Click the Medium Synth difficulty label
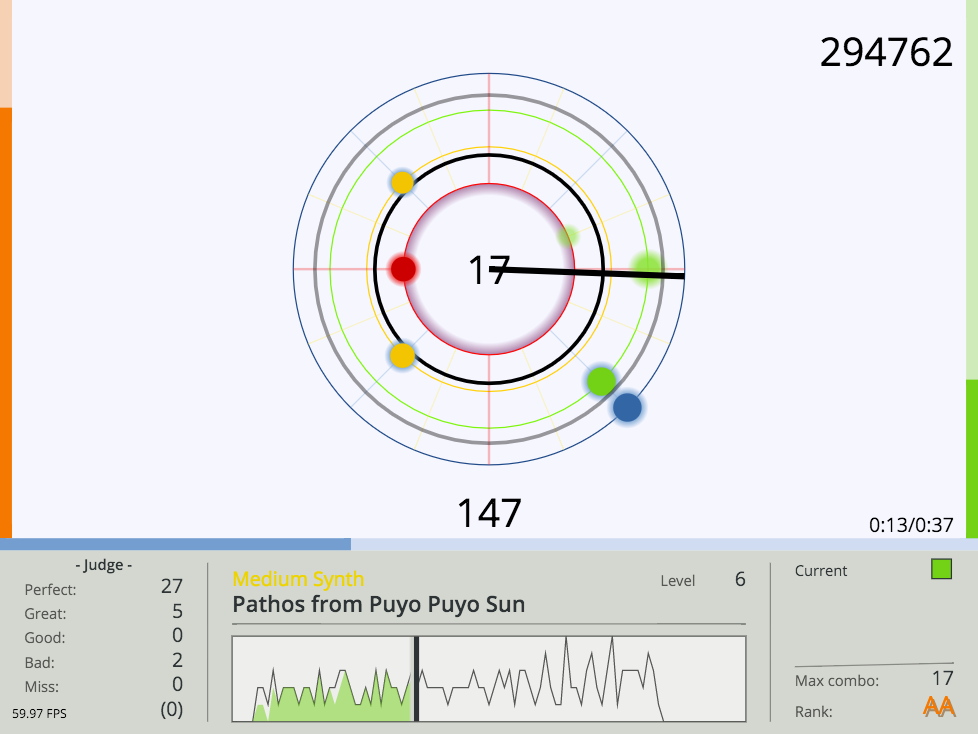The image size is (978, 734). tap(298, 579)
